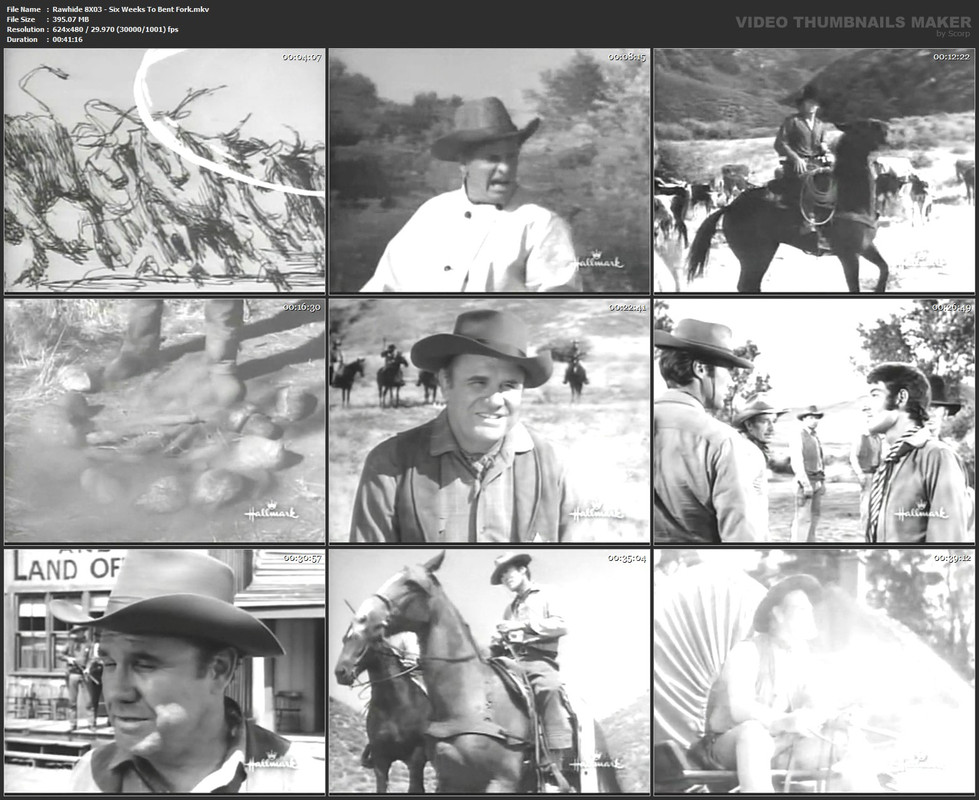Click the '00:30:57' timestamp label
This screenshot has height=800, width=979.
click(302, 558)
